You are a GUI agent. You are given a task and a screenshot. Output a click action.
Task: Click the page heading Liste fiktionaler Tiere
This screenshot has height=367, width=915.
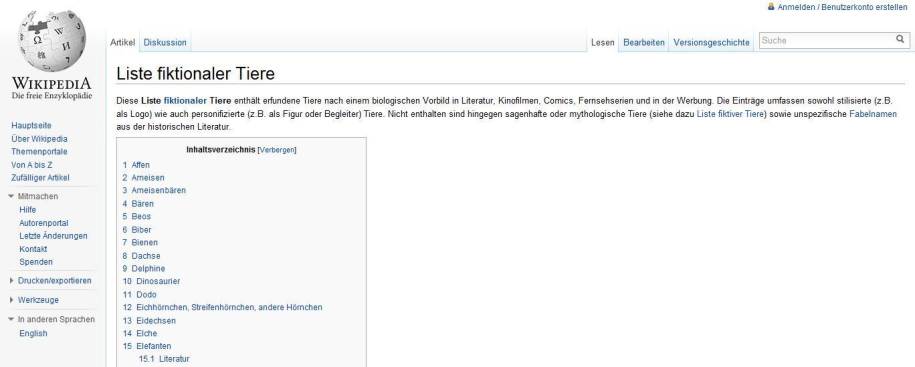point(195,74)
